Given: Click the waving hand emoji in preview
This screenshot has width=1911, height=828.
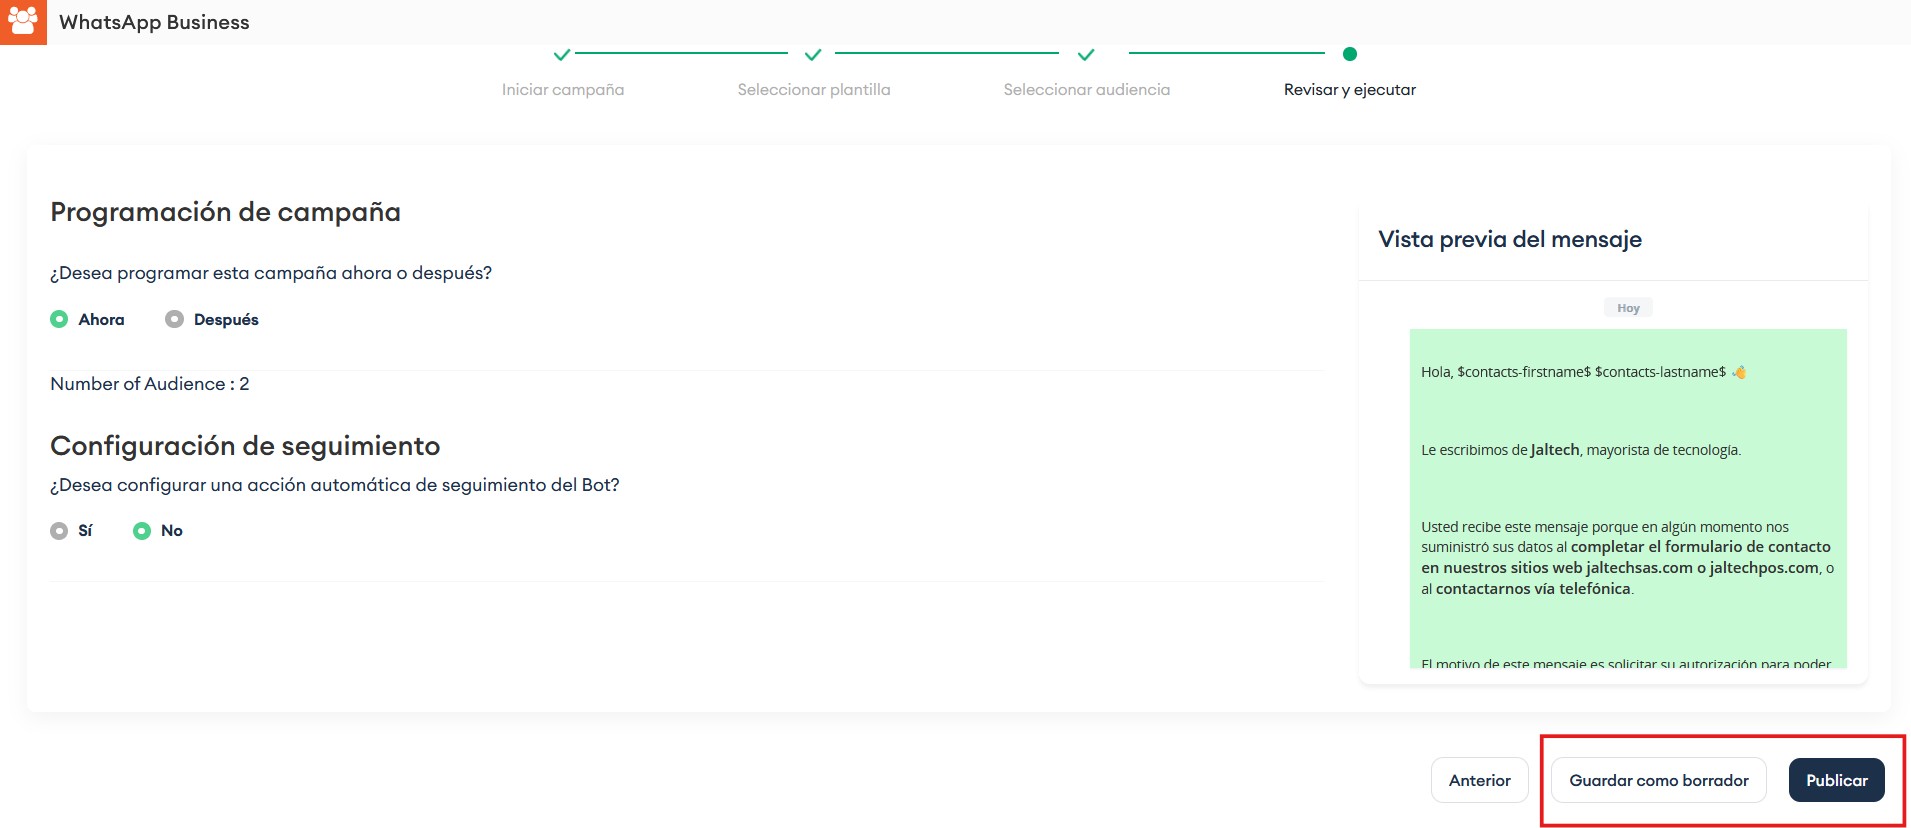Looking at the screenshot, I should pos(1739,372).
